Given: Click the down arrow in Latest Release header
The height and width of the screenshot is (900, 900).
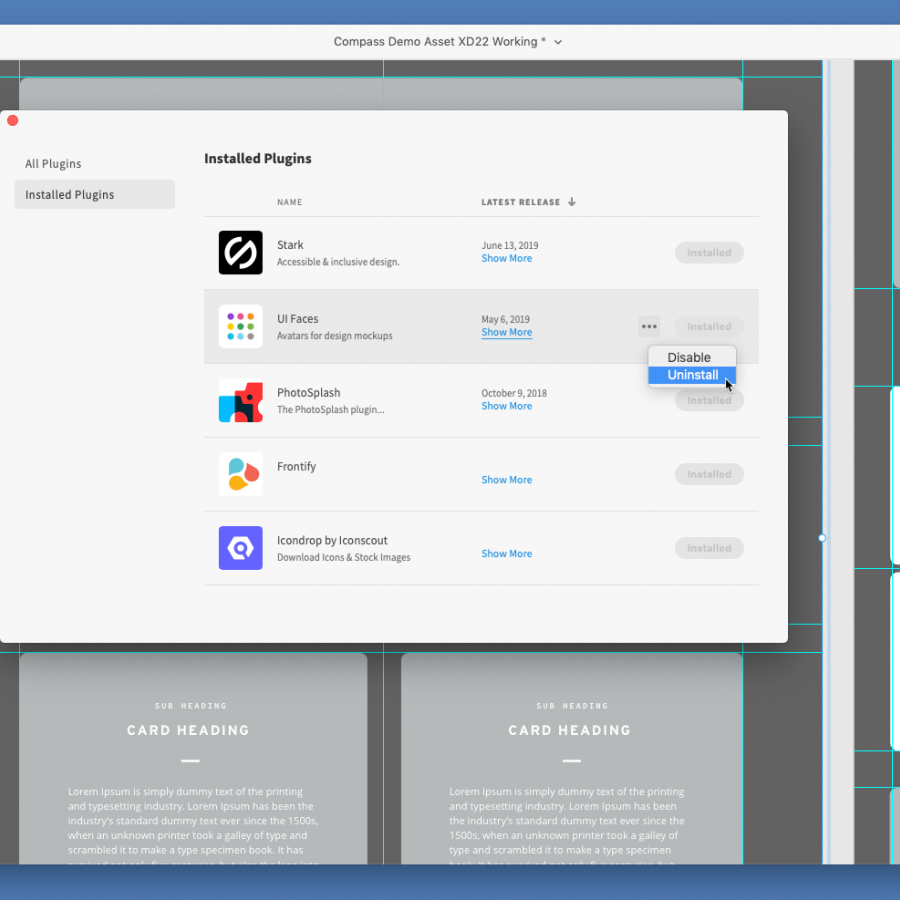Looking at the screenshot, I should click(x=571, y=201).
